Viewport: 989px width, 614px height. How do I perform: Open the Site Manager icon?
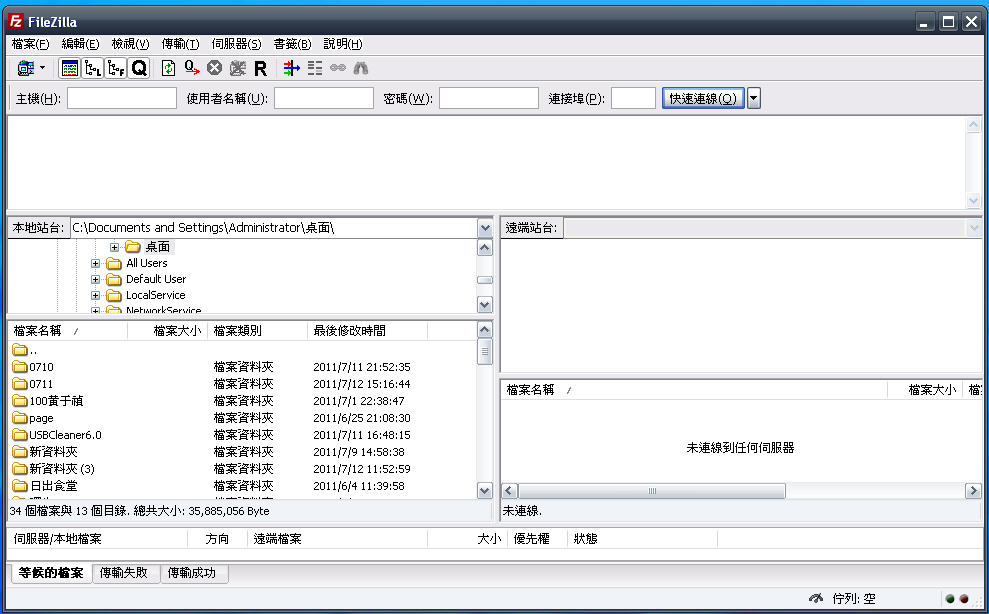click(x=26, y=68)
